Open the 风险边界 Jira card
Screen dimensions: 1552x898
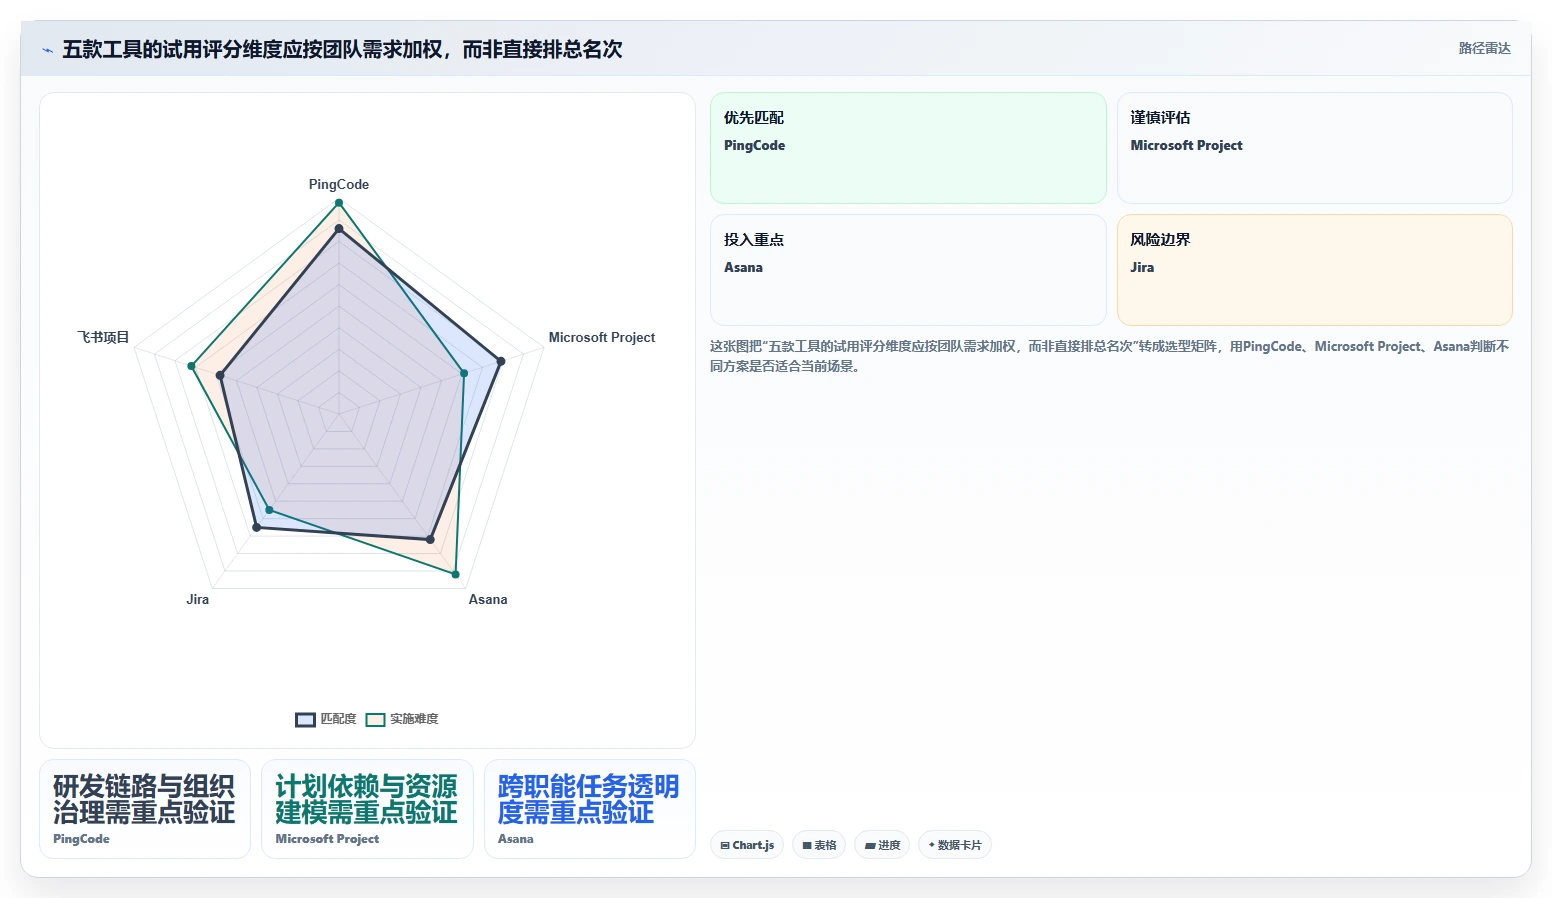tap(1314, 270)
